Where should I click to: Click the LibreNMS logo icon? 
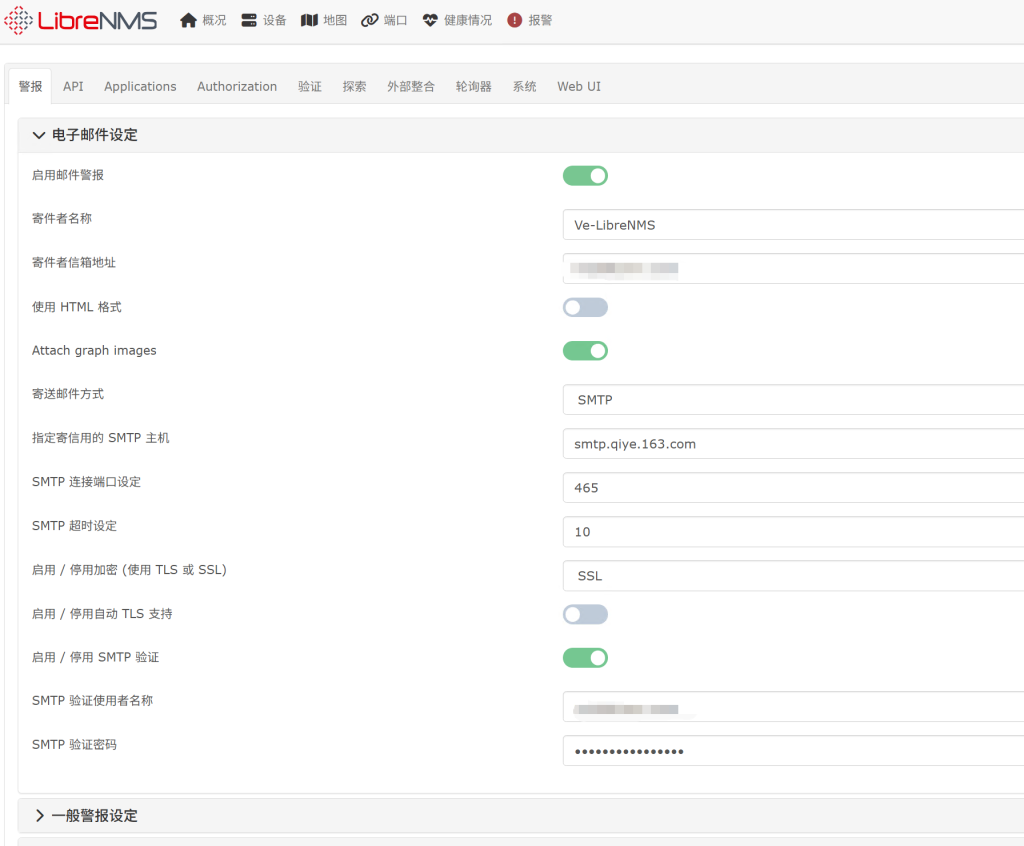pos(19,21)
